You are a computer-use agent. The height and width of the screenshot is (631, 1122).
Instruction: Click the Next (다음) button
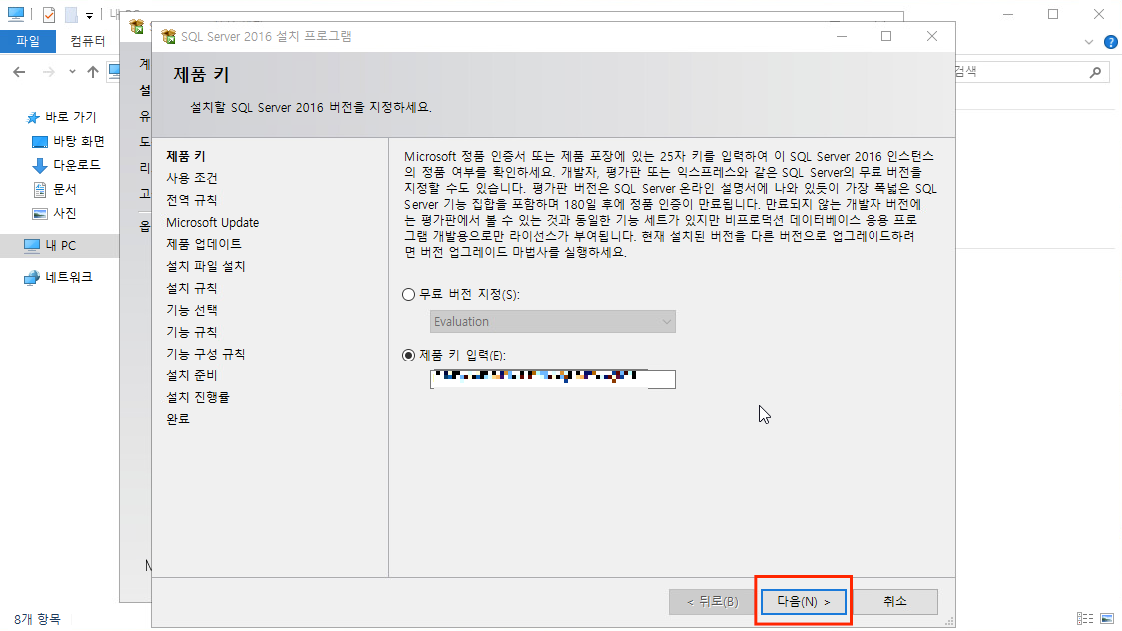click(804, 602)
